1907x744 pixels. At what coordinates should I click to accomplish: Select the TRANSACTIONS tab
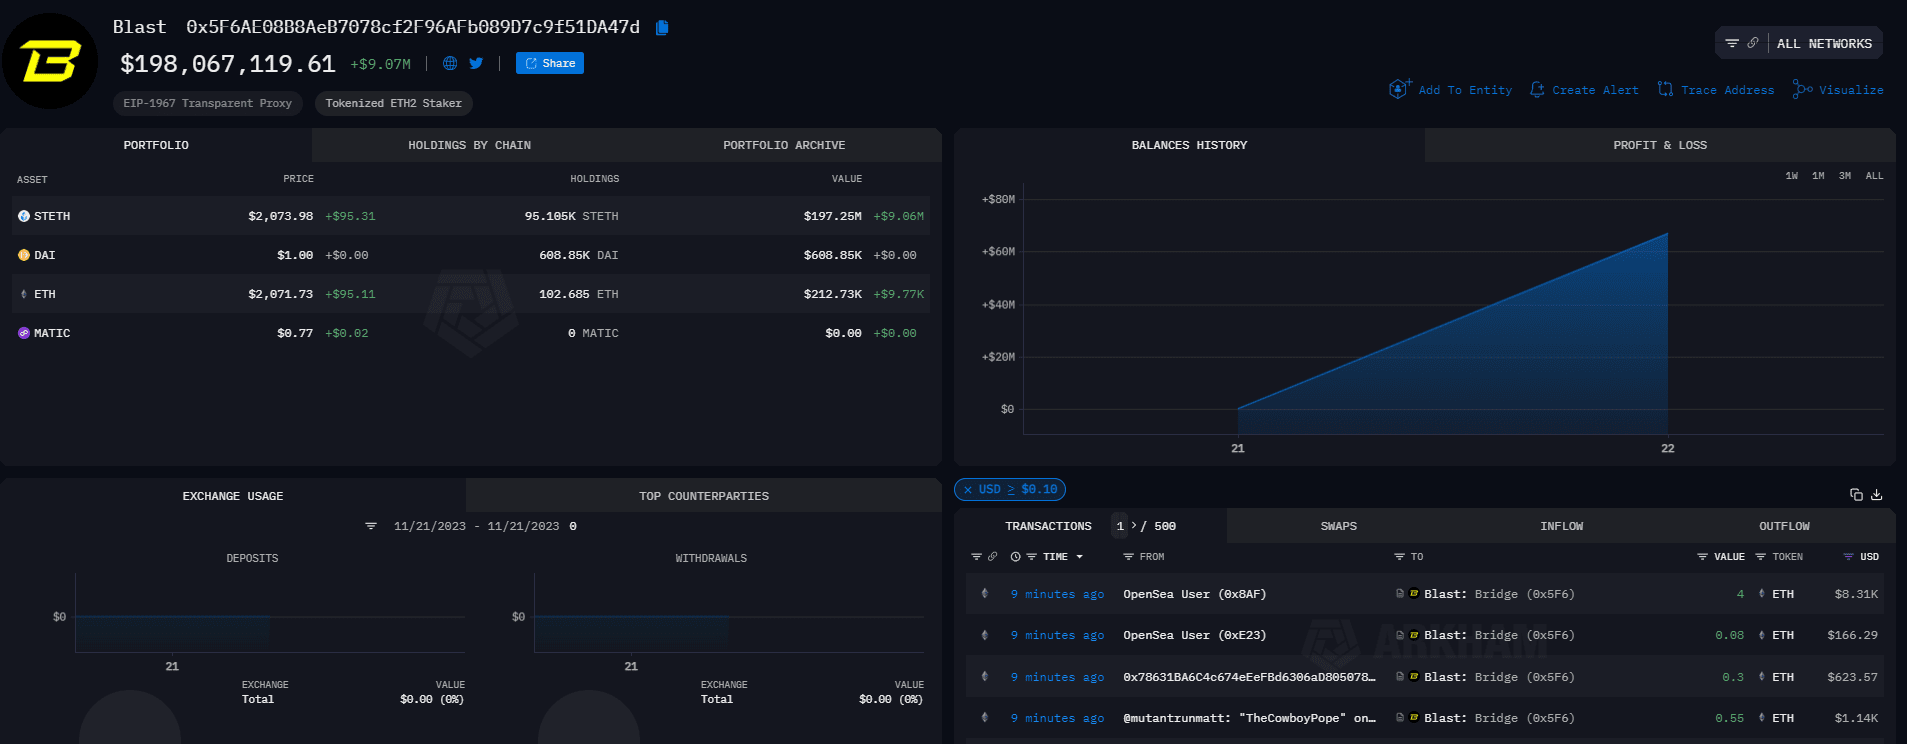pyautogui.click(x=1048, y=526)
